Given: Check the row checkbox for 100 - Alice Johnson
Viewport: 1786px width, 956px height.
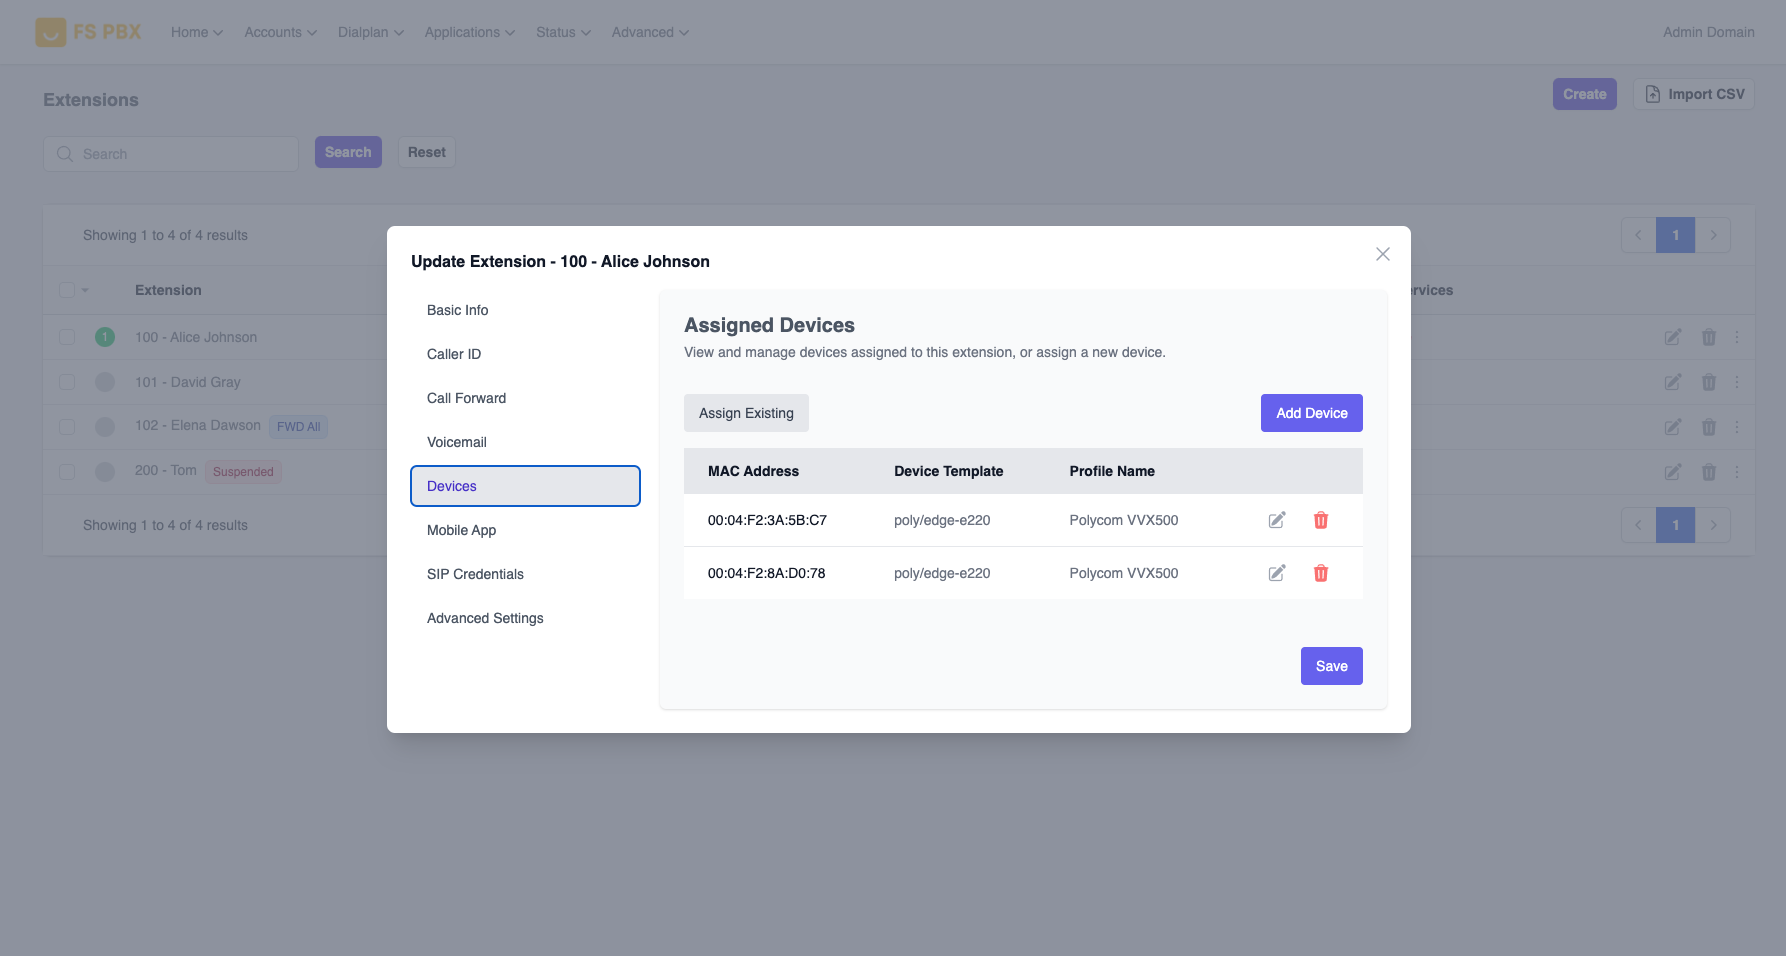Looking at the screenshot, I should point(67,337).
